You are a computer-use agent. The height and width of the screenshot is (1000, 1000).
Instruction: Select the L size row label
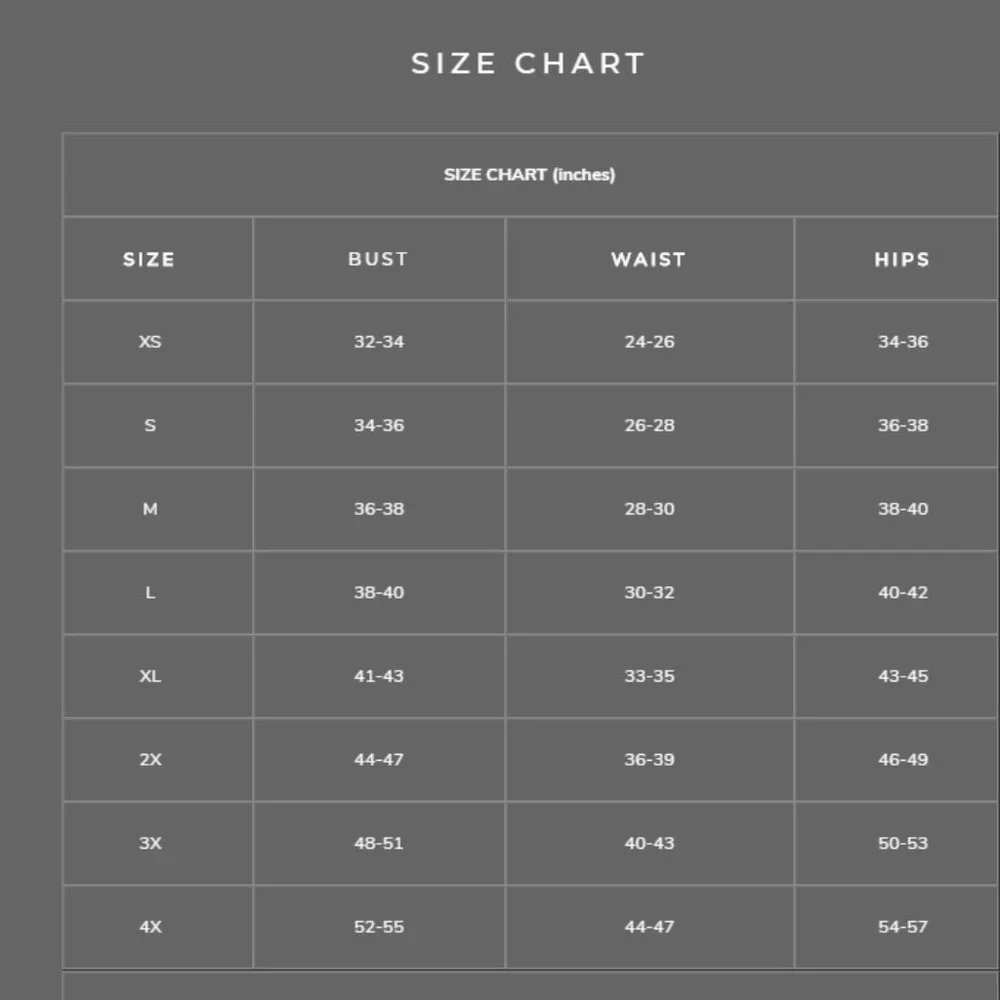pos(150,592)
